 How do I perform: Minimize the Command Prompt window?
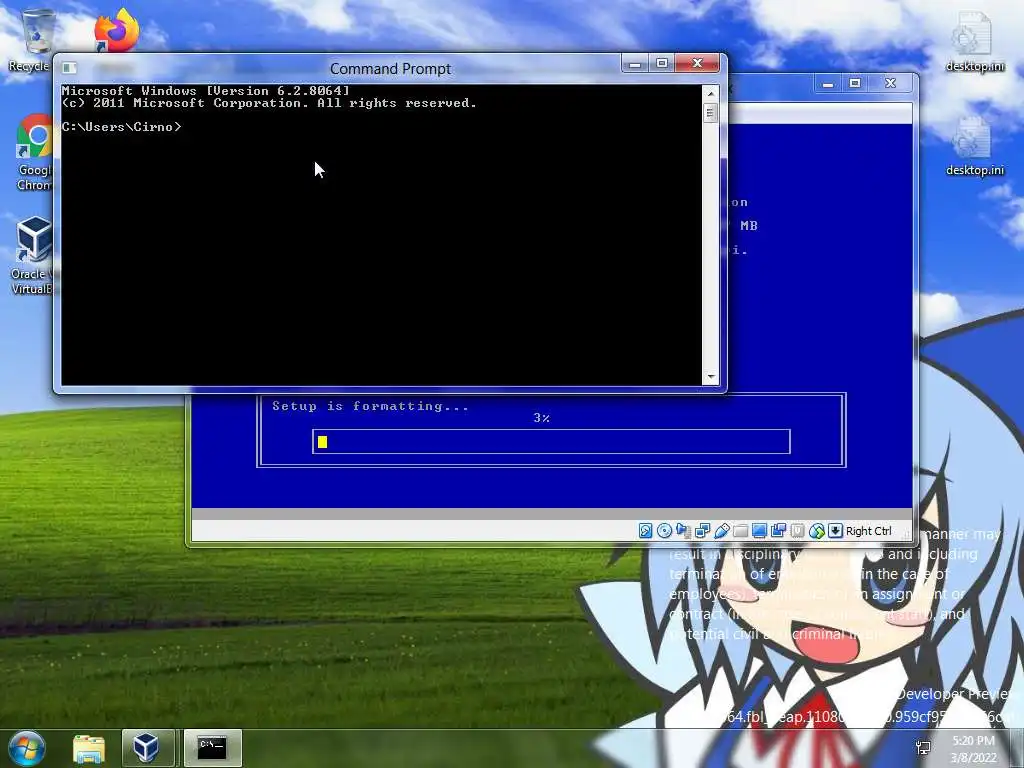(x=634, y=63)
